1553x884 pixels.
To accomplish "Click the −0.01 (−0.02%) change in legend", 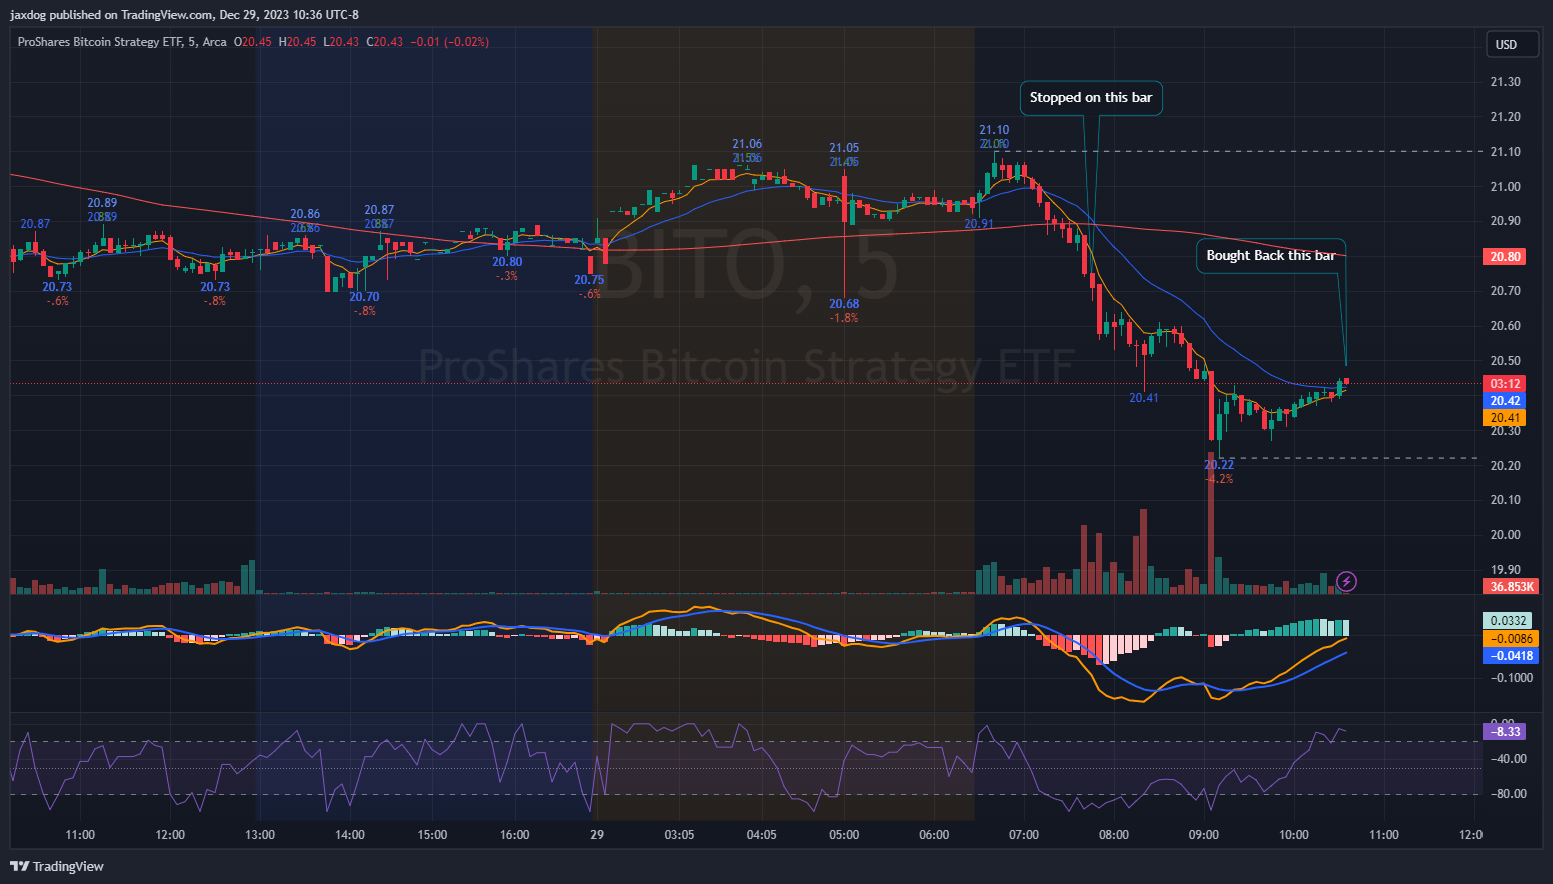I will tap(450, 42).
